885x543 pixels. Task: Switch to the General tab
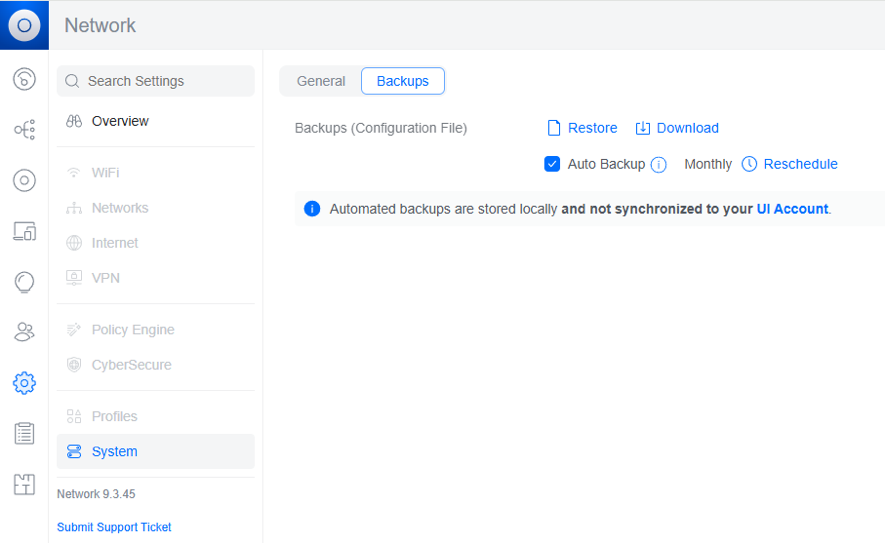pyautogui.click(x=321, y=81)
